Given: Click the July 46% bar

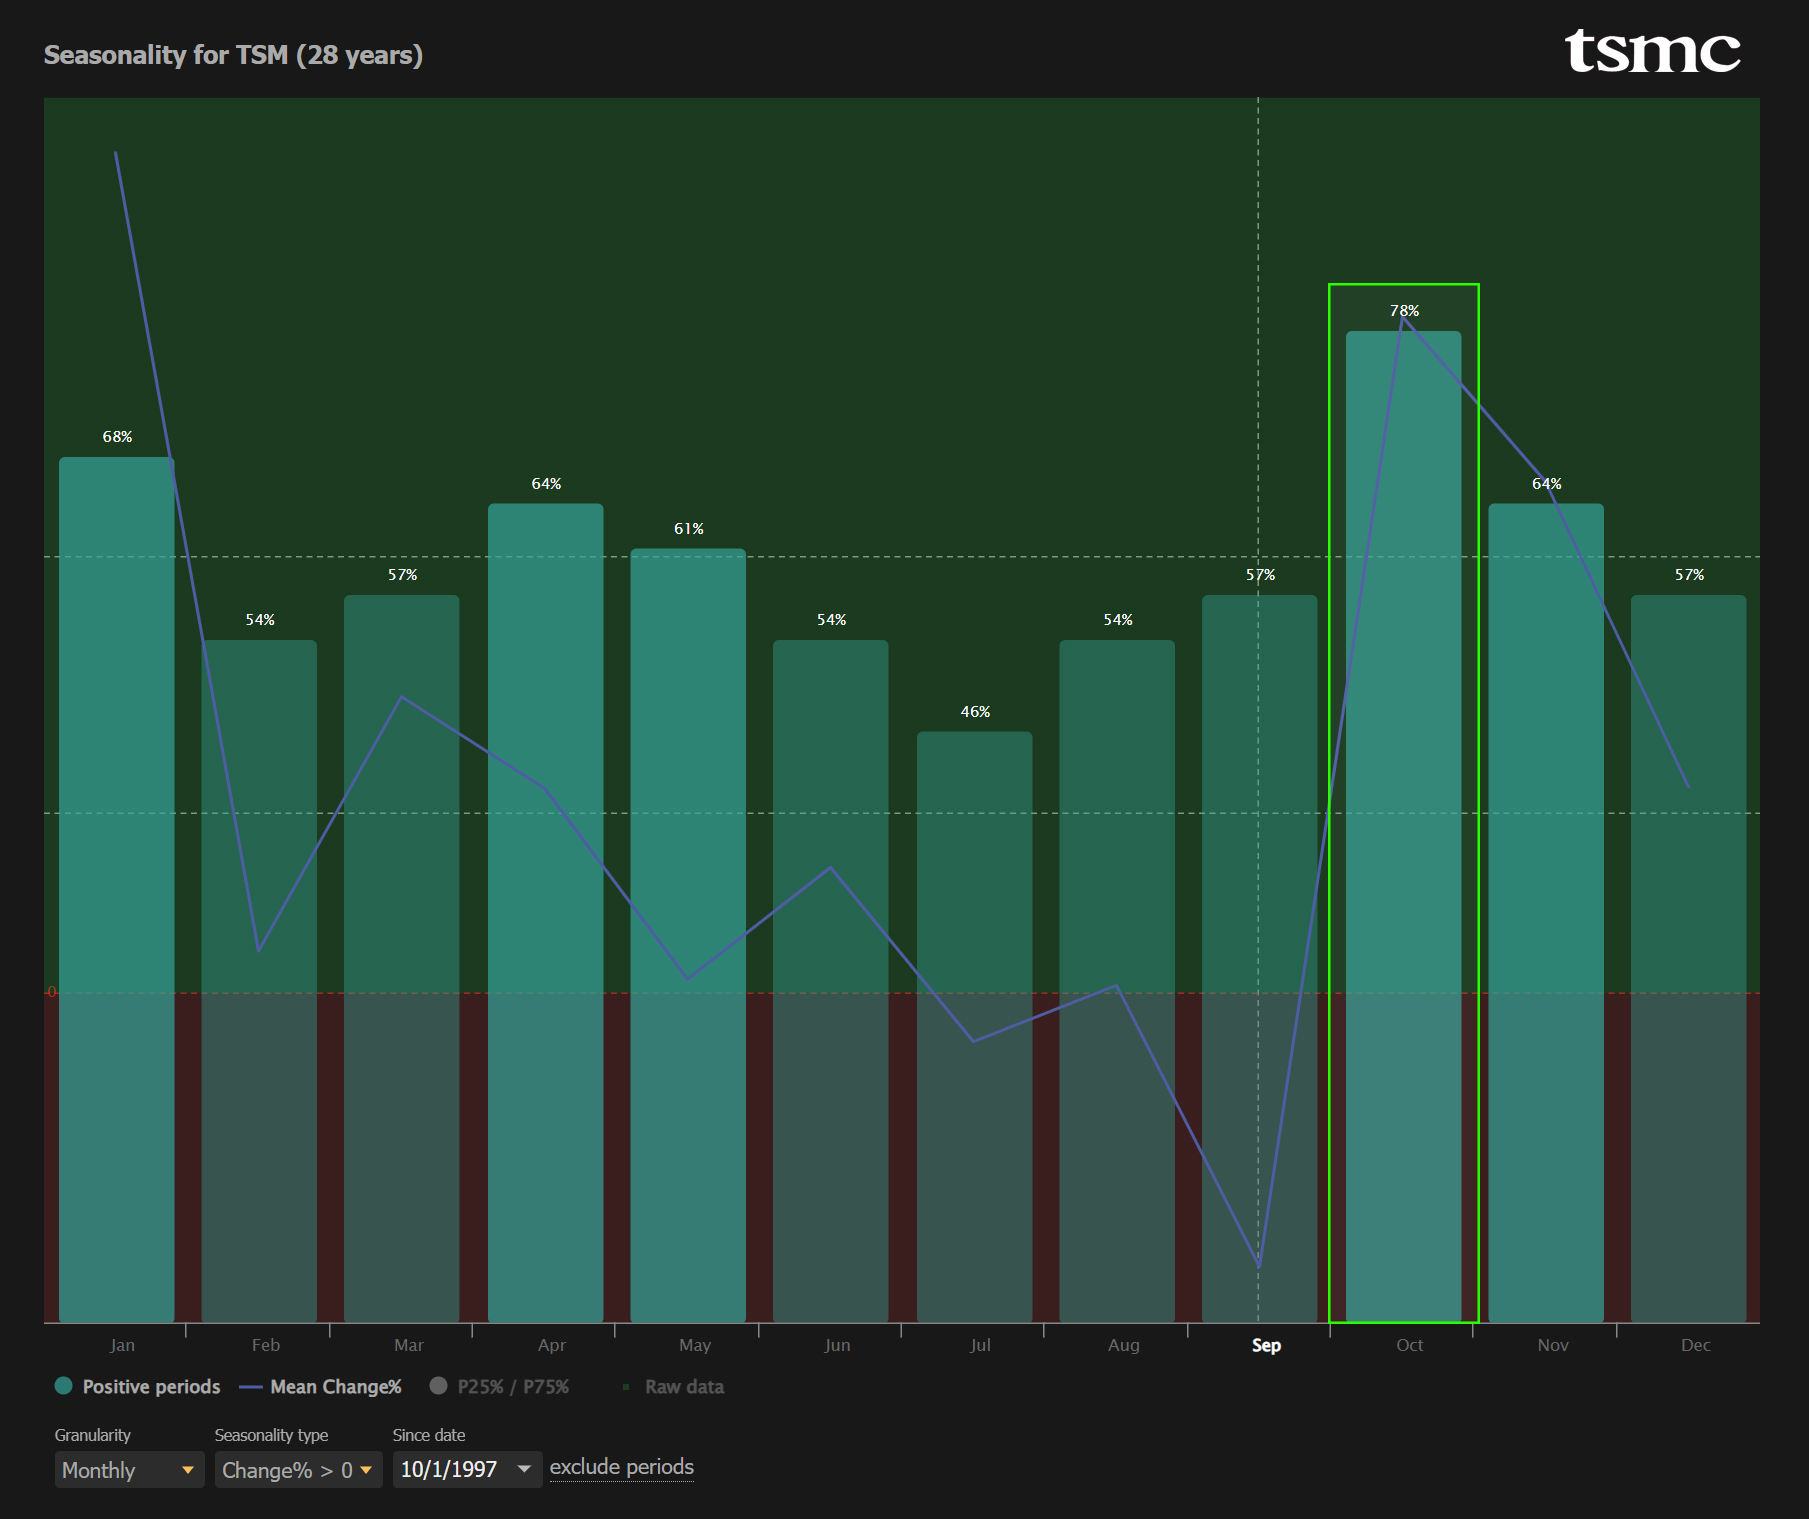Looking at the screenshot, I should click(974, 1026).
